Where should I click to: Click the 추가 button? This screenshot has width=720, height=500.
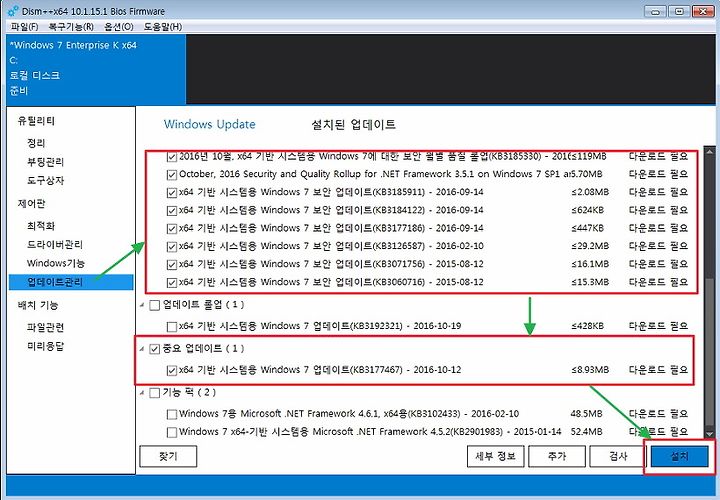[557, 456]
